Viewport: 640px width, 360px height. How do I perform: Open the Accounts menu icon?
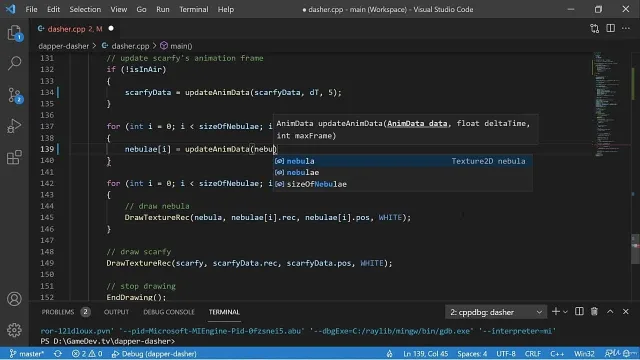click(14, 299)
